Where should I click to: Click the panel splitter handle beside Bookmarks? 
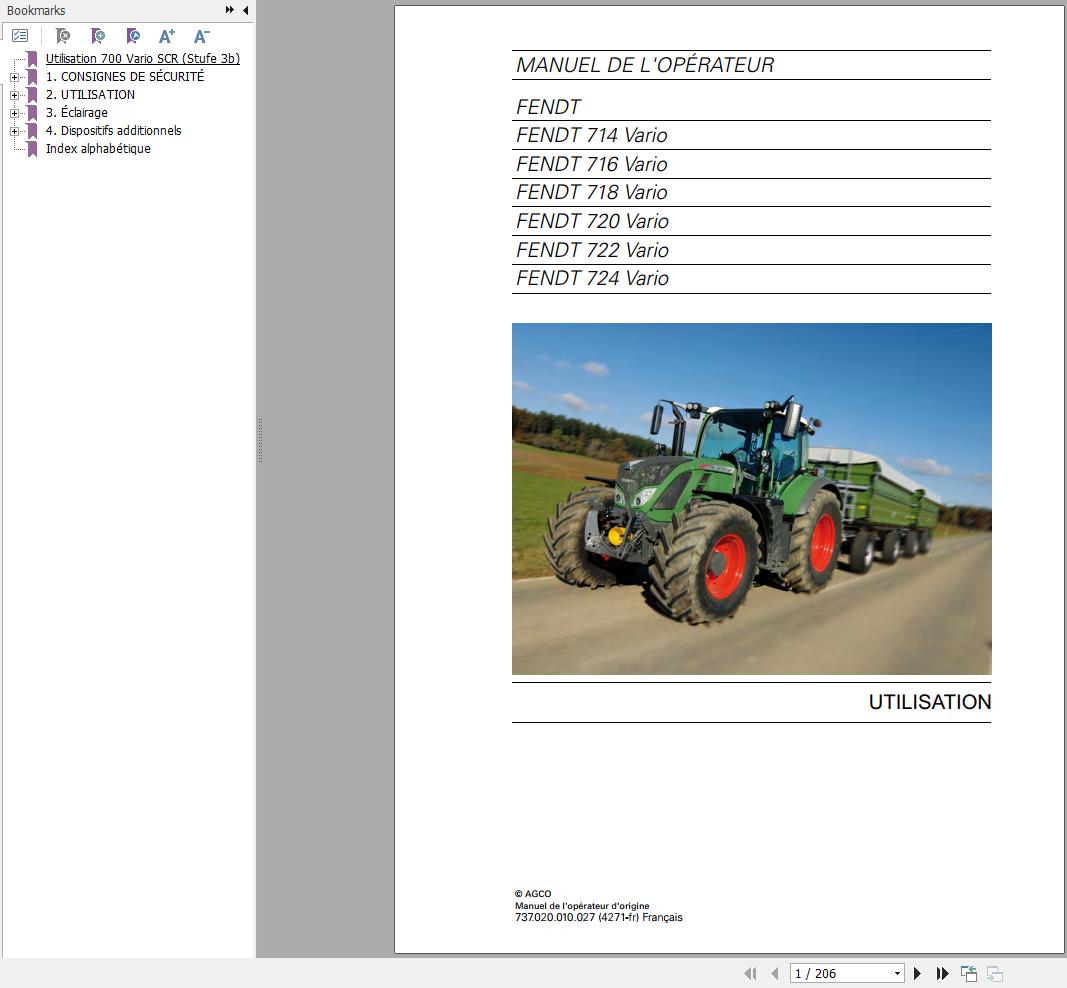[260, 441]
